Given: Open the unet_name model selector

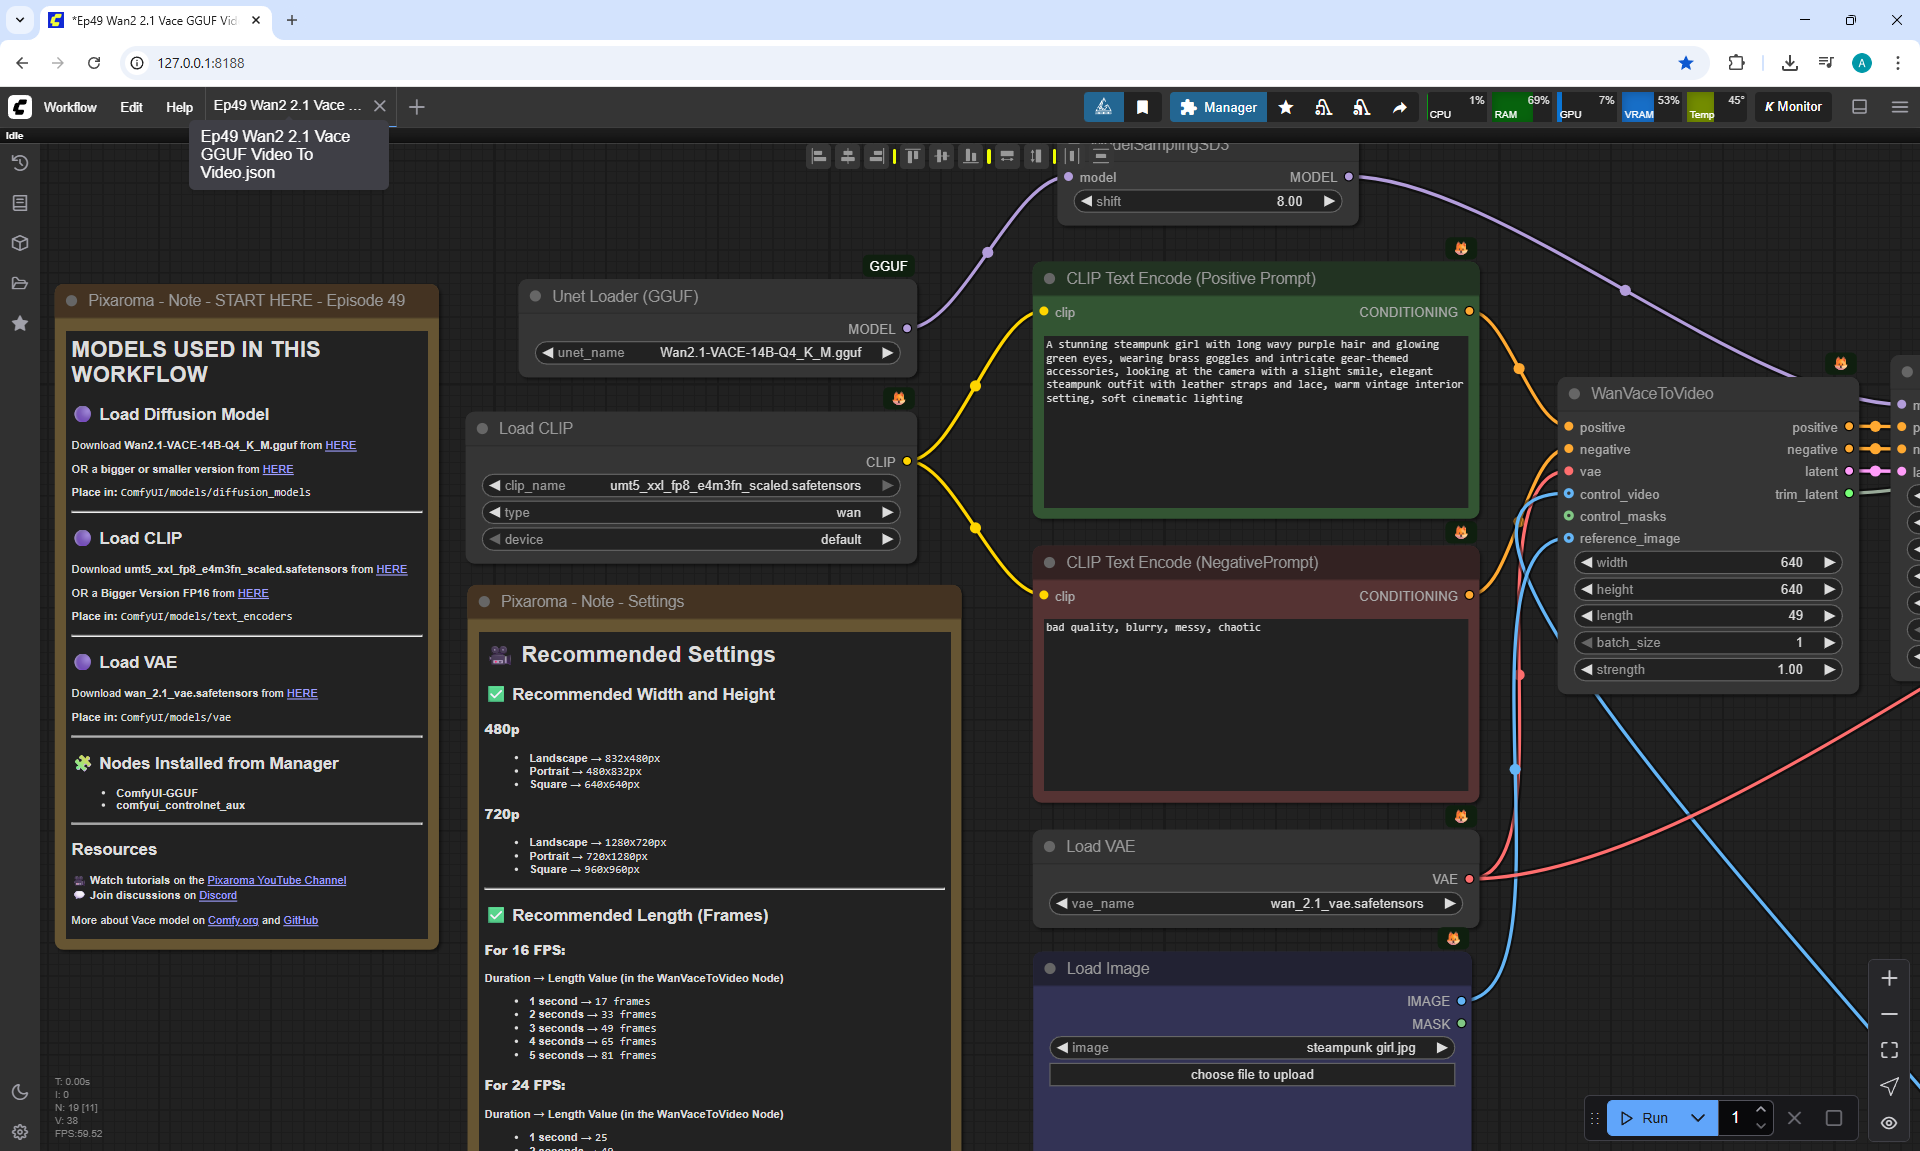Looking at the screenshot, I should (x=716, y=352).
